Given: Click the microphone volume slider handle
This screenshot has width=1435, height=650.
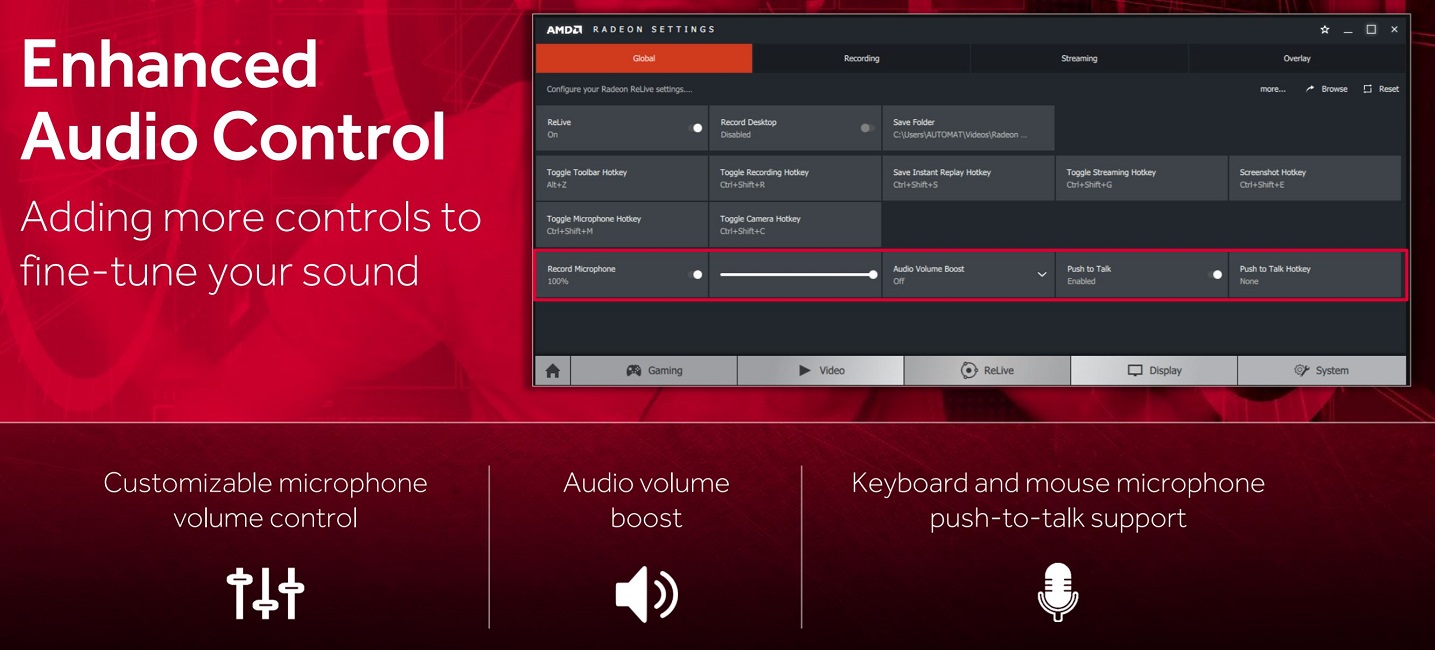Looking at the screenshot, I should pyautogui.click(x=873, y=274).
